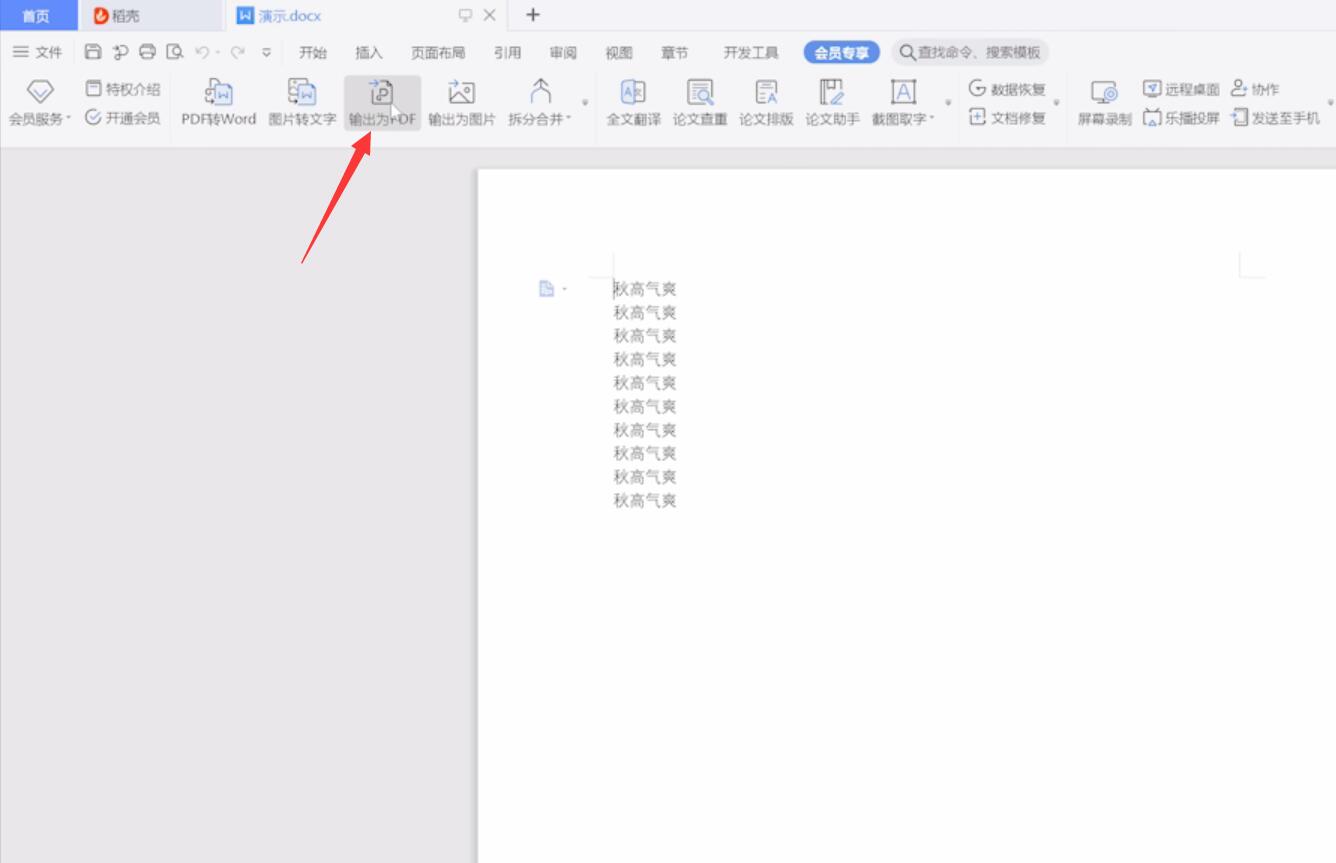Viewport: 1336px width, 863px height.
Task: Start 屏幕录制 recorder
Action: (x=1104, y=103)
